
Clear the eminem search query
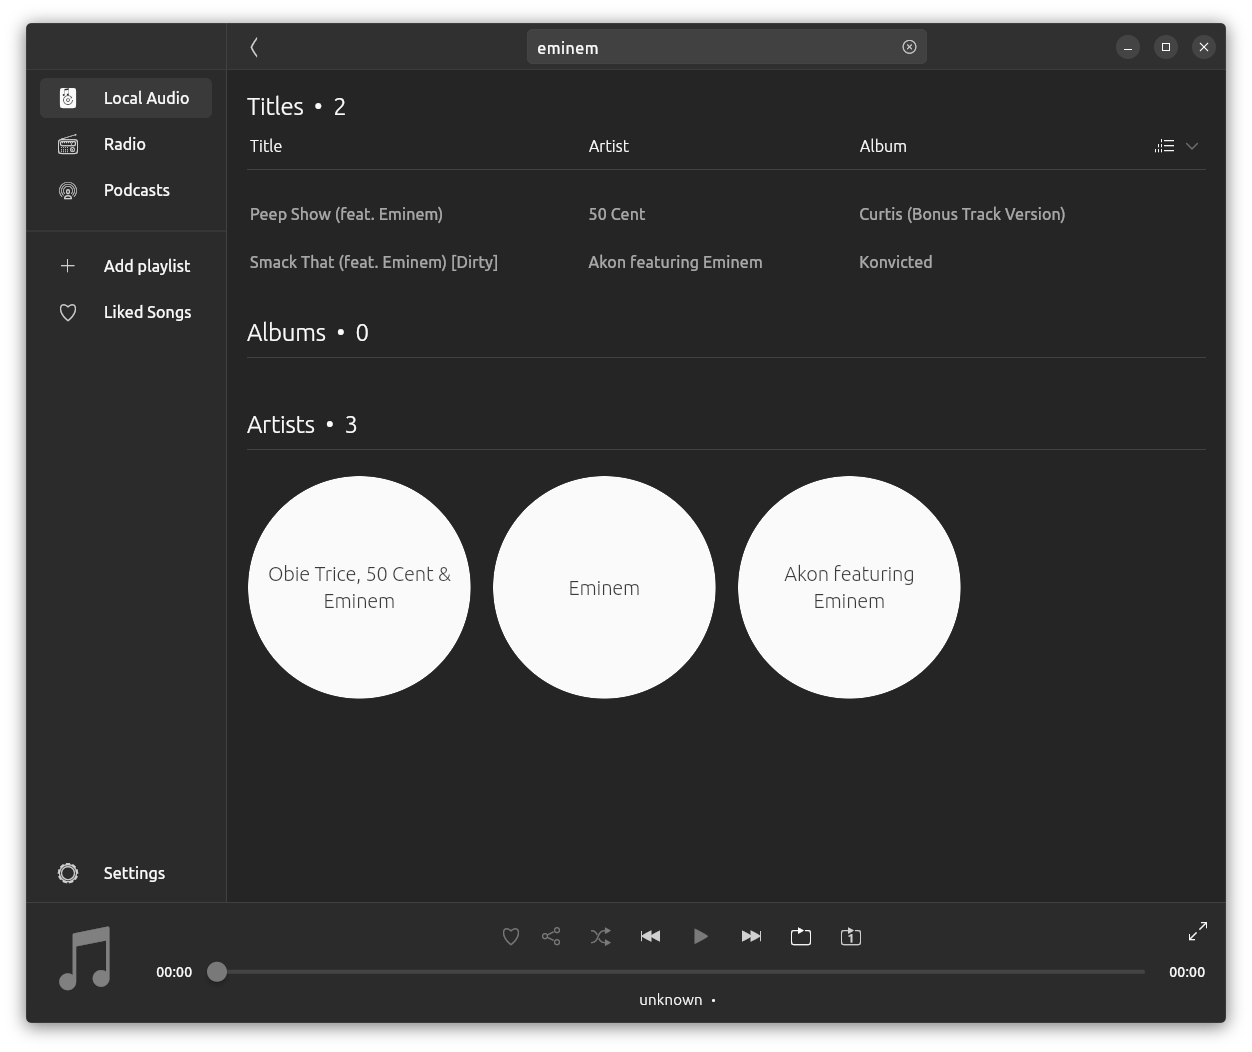[x=909, y=46]
